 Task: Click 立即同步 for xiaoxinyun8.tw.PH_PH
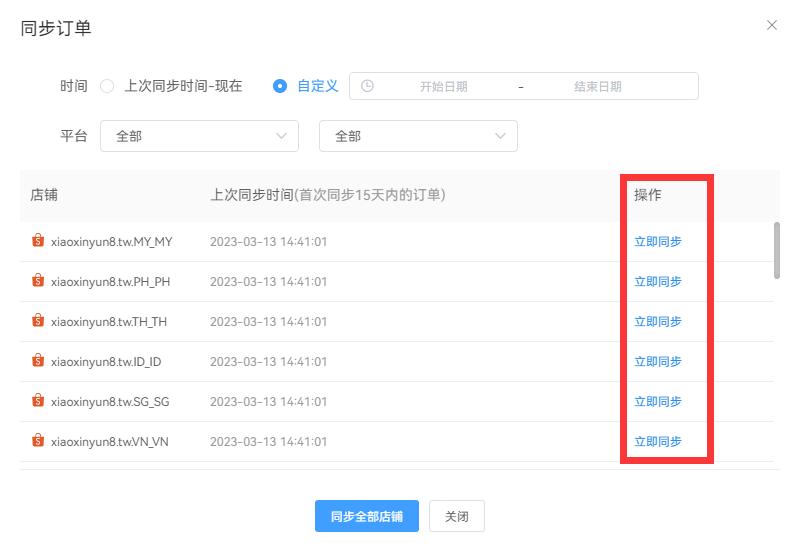(658, 281)
